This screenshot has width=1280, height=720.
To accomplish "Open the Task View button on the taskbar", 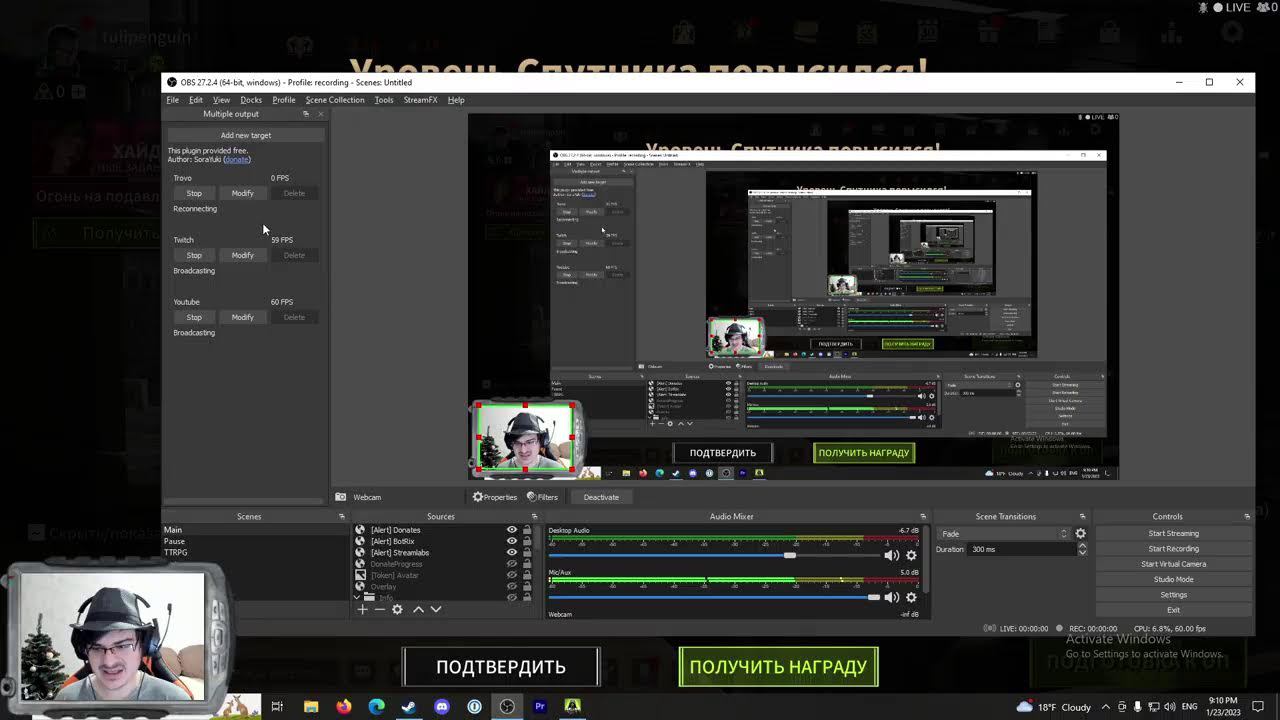I will (x=277, y=706).
